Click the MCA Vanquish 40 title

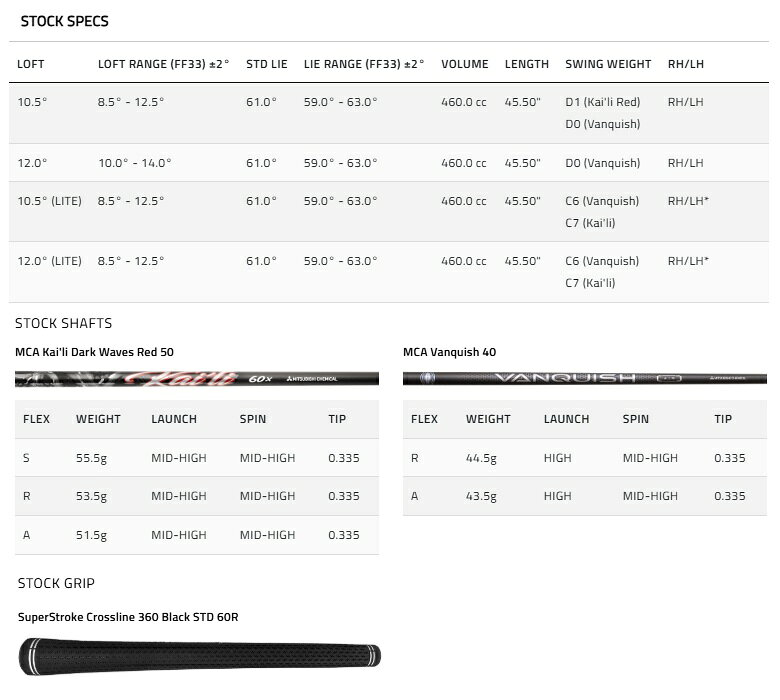click(x=450, y=352)
